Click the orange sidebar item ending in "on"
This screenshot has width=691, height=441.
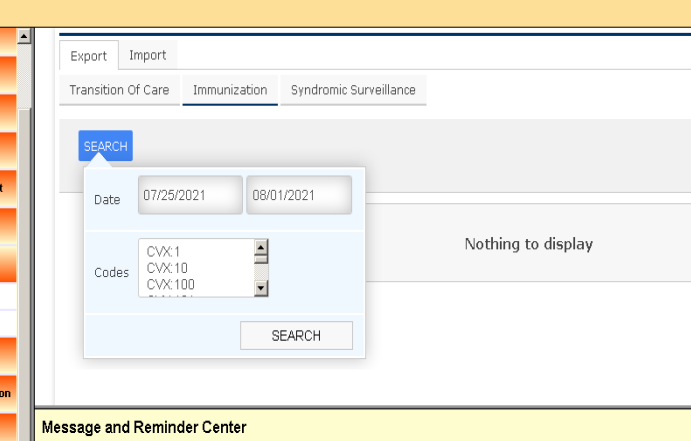tap(8, 392)
